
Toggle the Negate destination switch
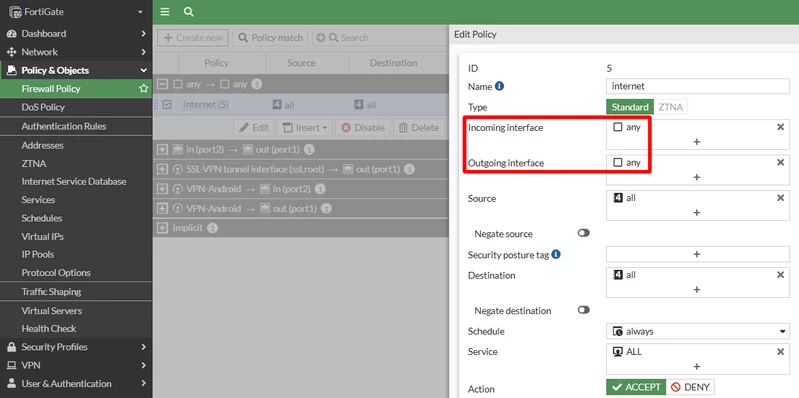(583, 310)
